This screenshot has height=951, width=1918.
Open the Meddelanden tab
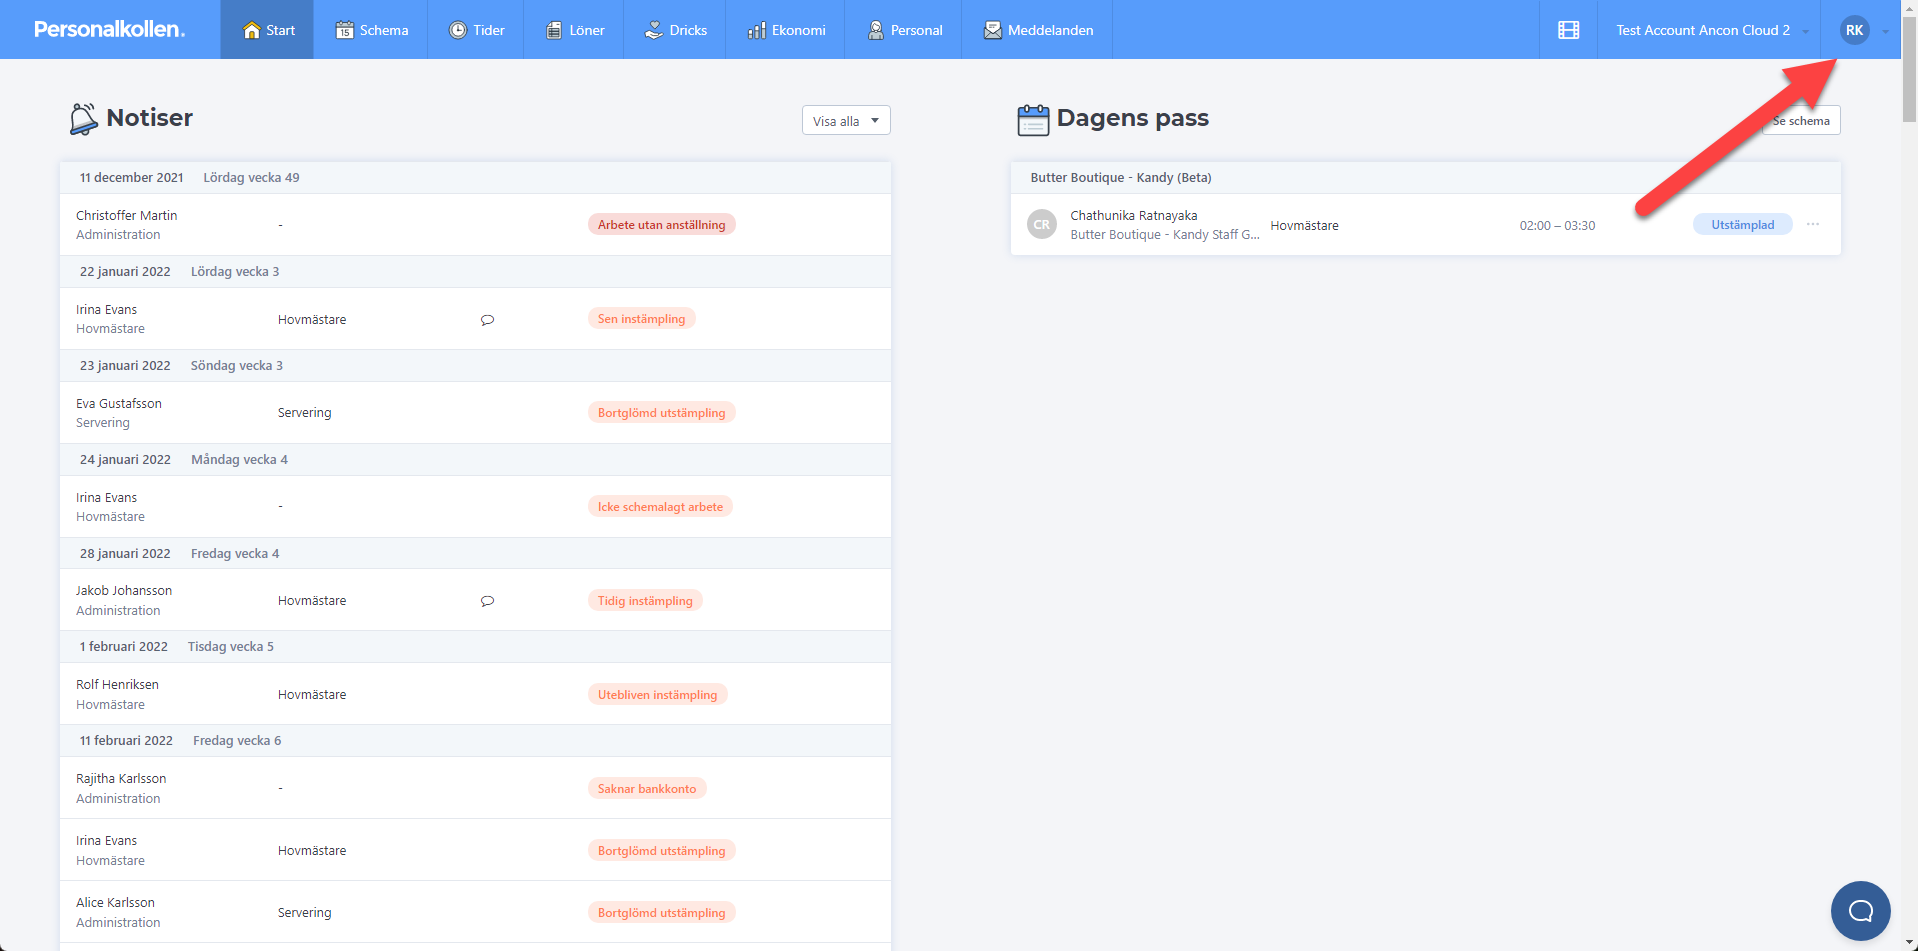1038,30
